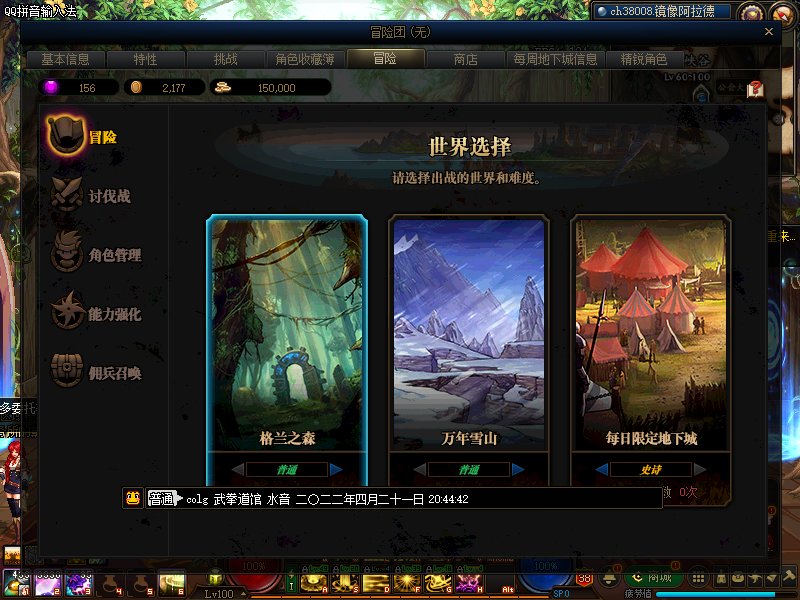The height and width of the screenshot is (600, 800).
Task: Click the 普通 chat channel button
Action: pos(164,498)
